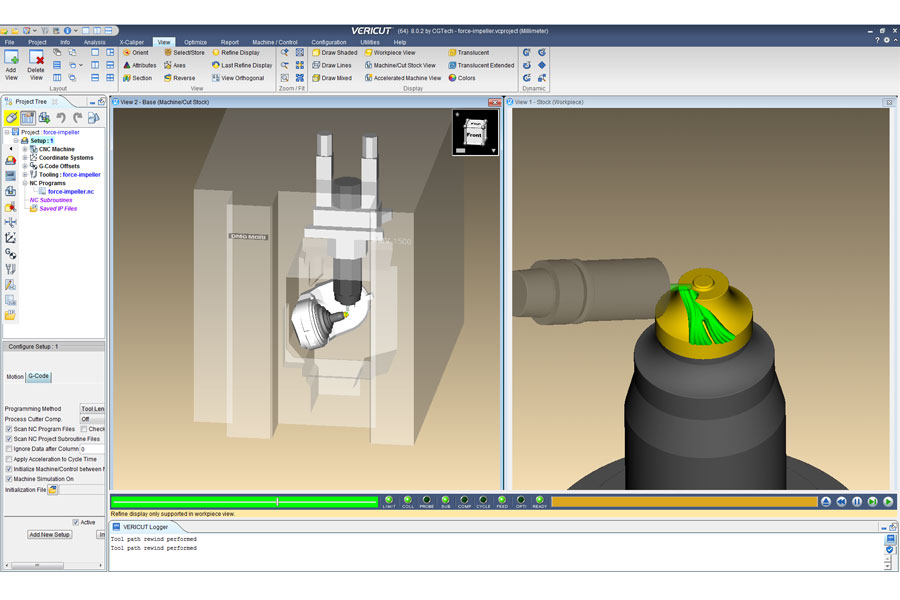The height and width of the screenshot is (600, 900).
Task: Click the undo arrow in Project Tree
Action: (x=61, y=118)
